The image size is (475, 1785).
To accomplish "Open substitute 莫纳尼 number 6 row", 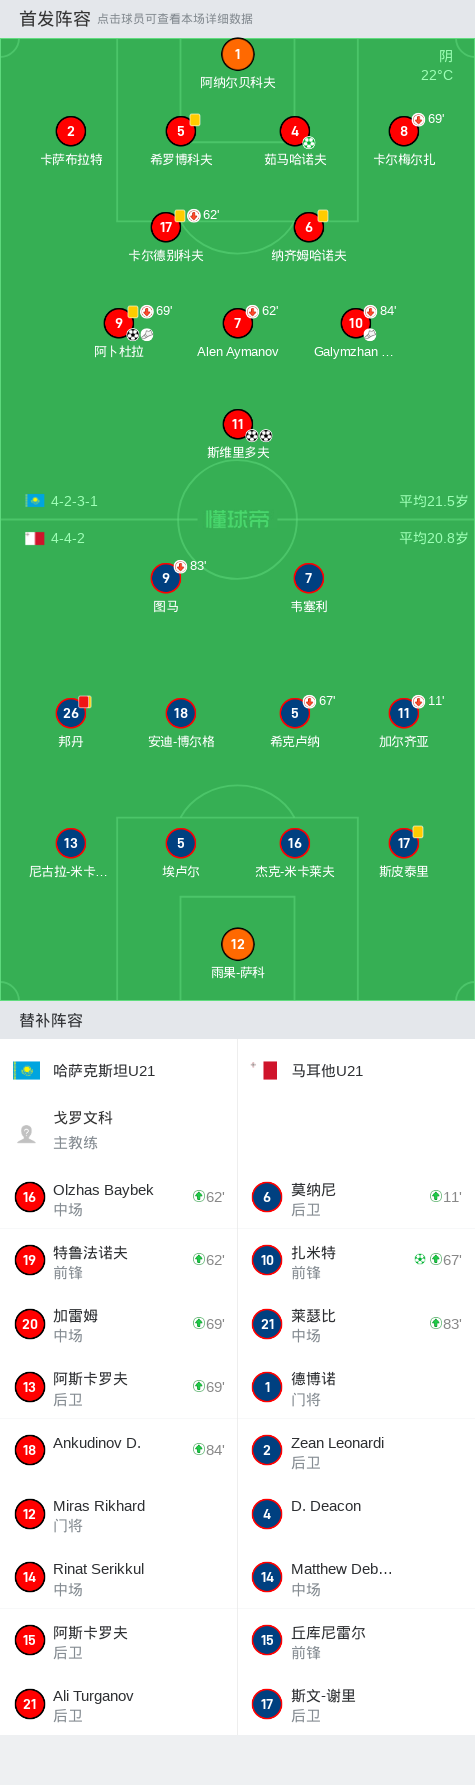I will (356, 1197).
